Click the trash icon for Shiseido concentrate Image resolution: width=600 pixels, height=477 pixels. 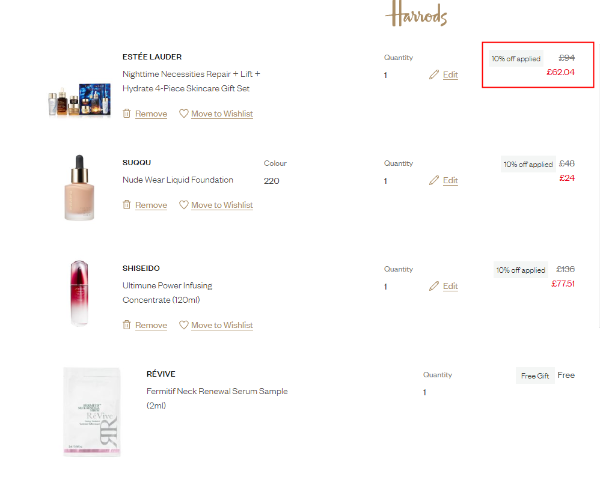[x=127, y=325]
